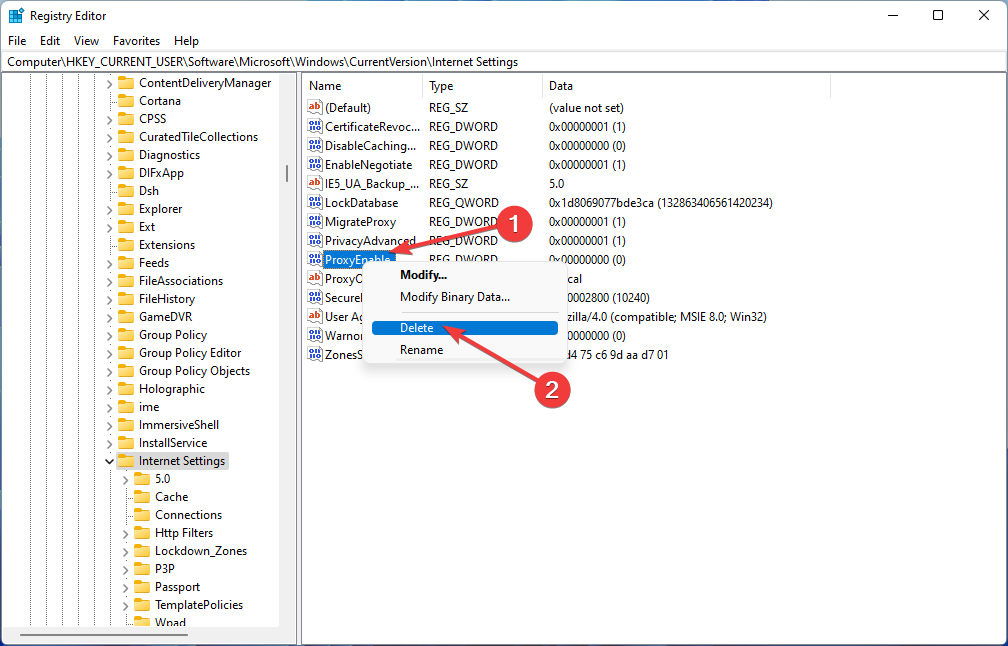The image size is (1008, 646).
Task: Select the MigrateProxy value icon
Action: [x=315, y=222]
